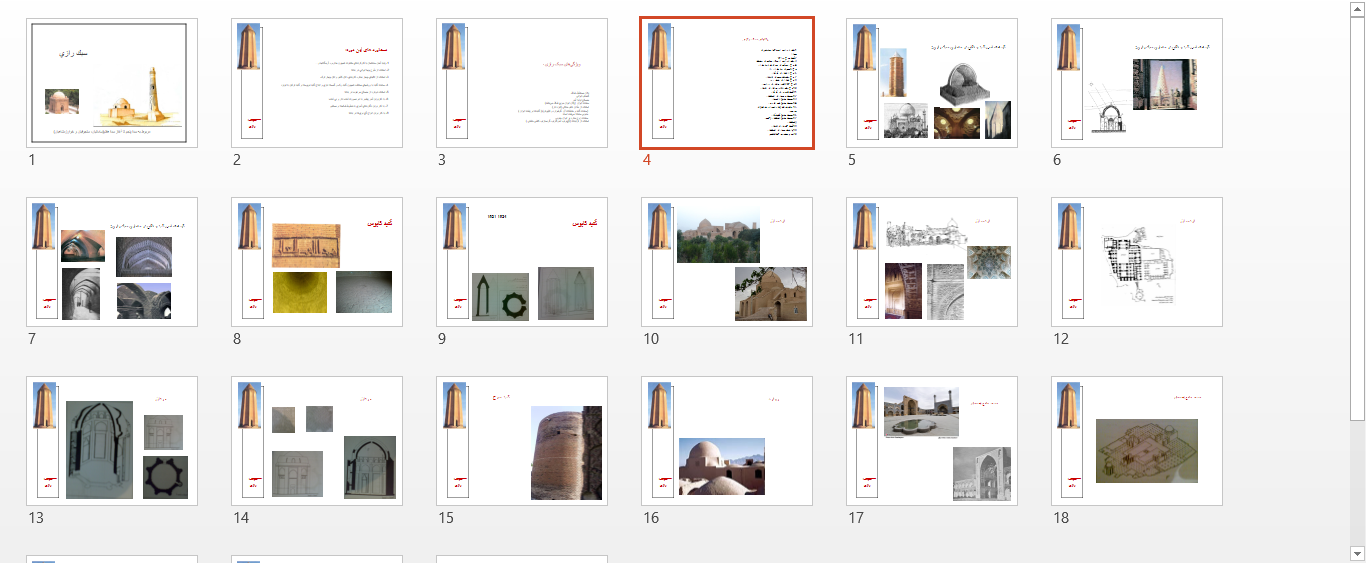Select slide 7 thumbnail with vault photos
The height and width of the screenshot is (563, 1366).
[112, 262]
